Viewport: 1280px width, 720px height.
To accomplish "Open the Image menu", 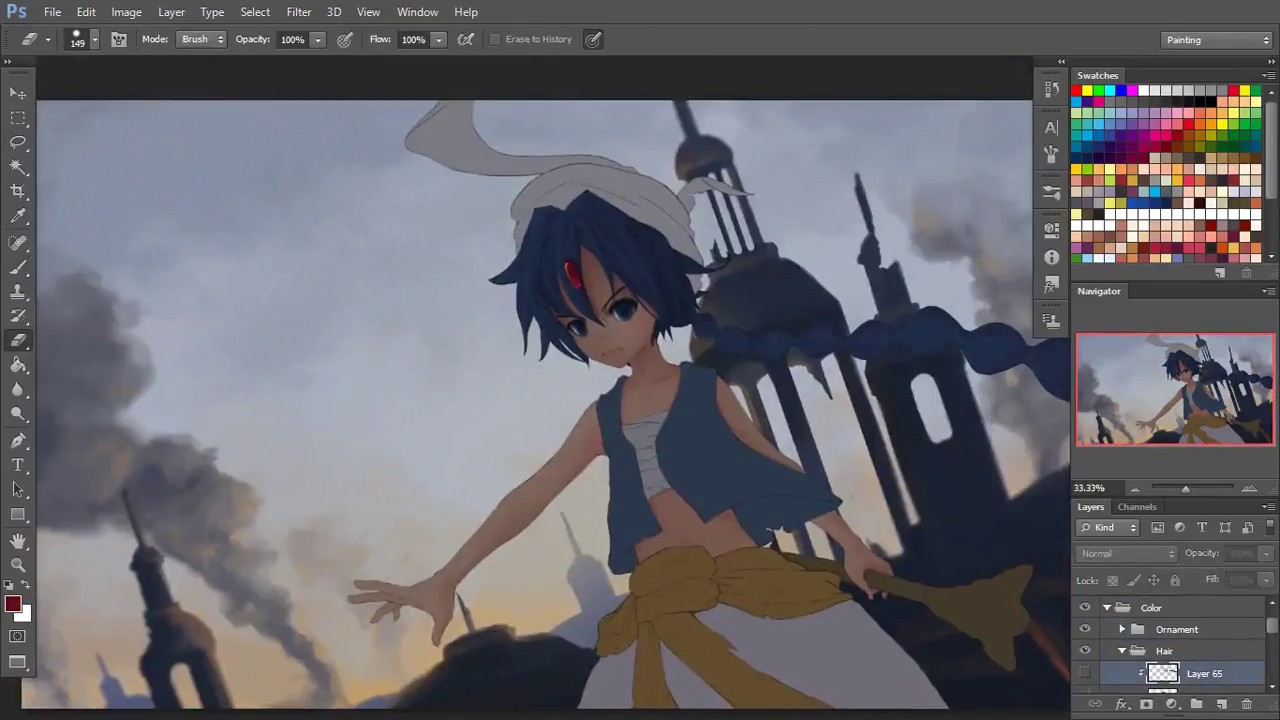I will tap(126, 12).
